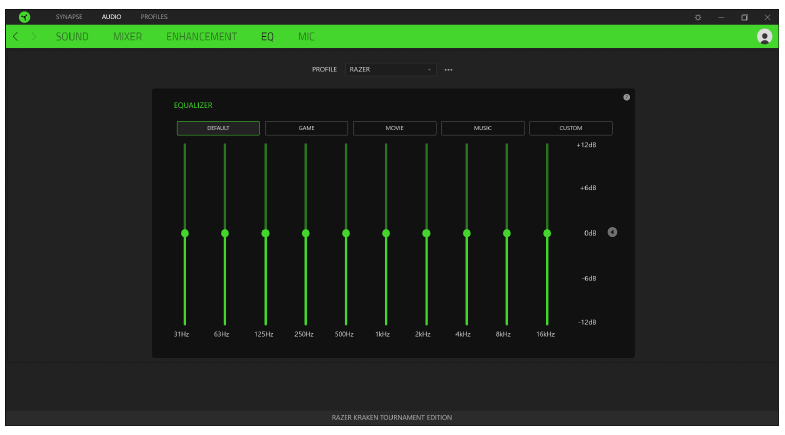Select the DEFAULT equalizer preset
Image resolution: width=785 pixels, height=435 pixels.
(218, 128)
